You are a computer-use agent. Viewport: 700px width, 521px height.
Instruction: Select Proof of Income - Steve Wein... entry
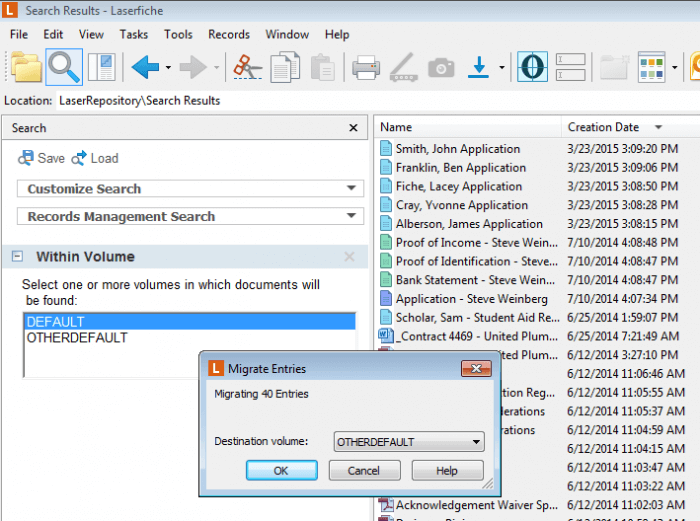click(477, 242)
